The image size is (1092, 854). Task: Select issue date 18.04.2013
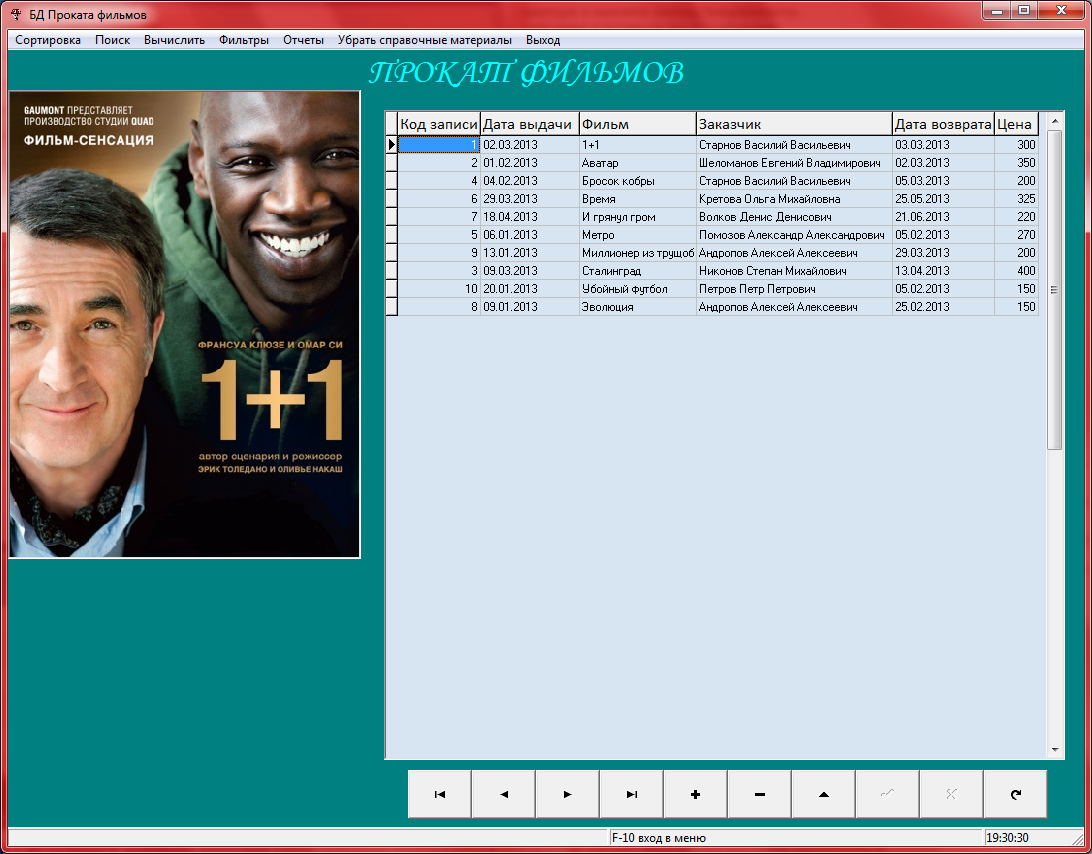coord(529,217)
